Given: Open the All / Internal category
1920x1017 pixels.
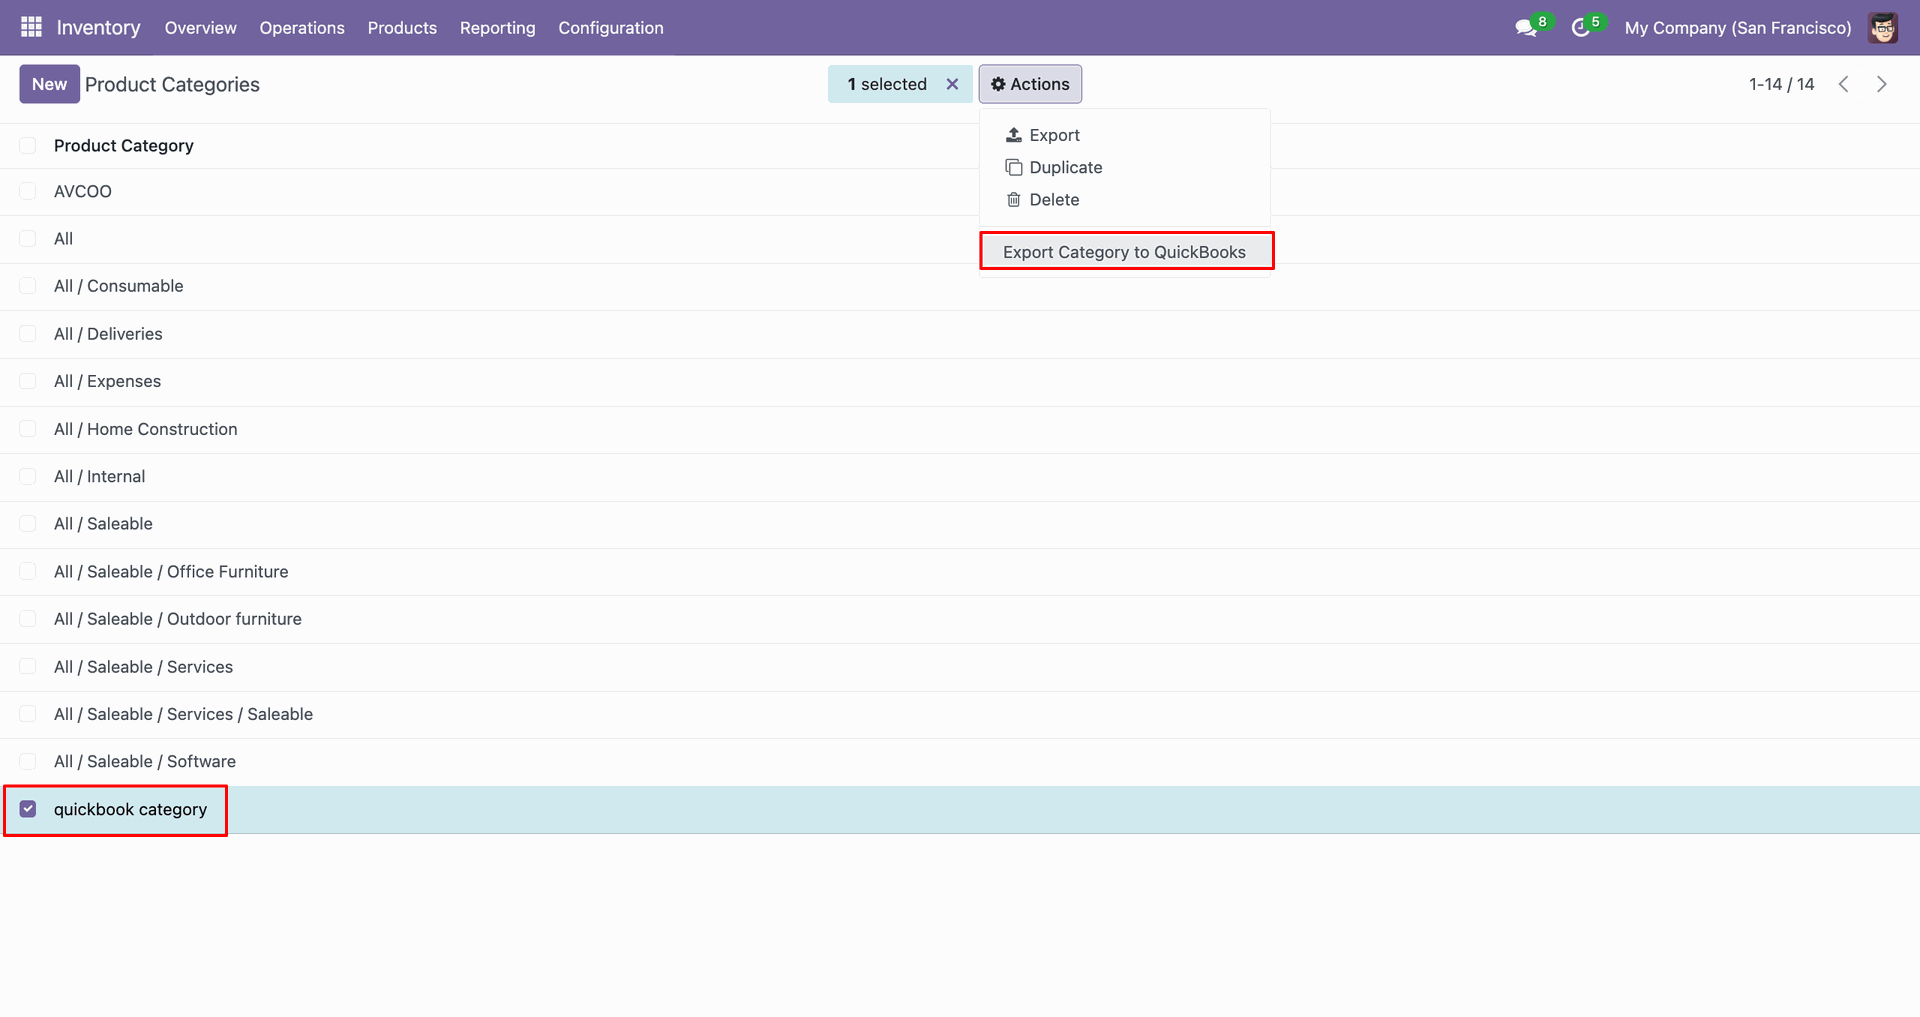Looking at the screenshot, I should (100, 476).
